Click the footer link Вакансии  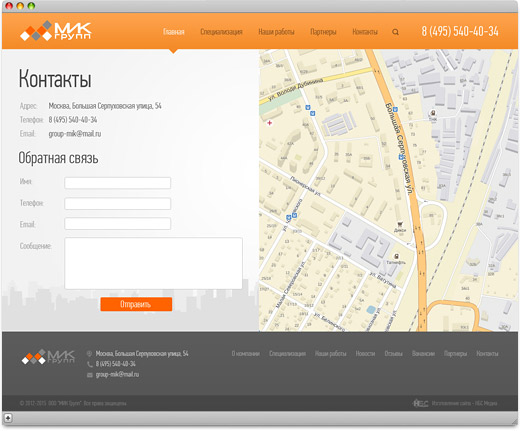[423, 353]
